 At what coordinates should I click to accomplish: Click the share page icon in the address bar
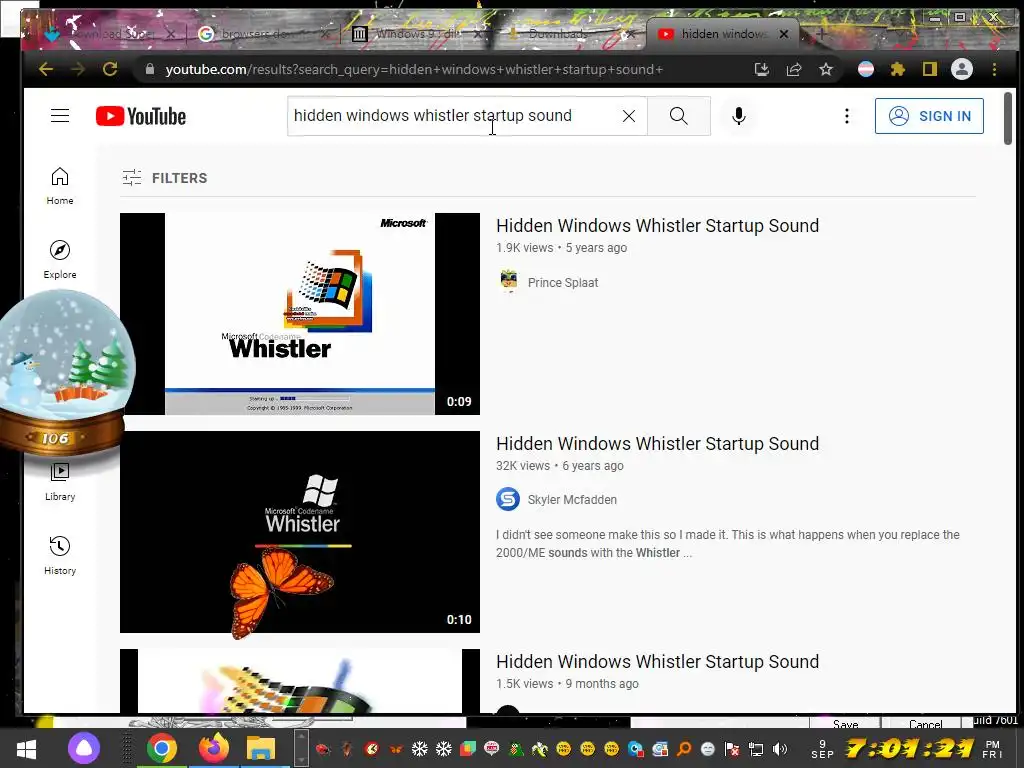(793, 69)
